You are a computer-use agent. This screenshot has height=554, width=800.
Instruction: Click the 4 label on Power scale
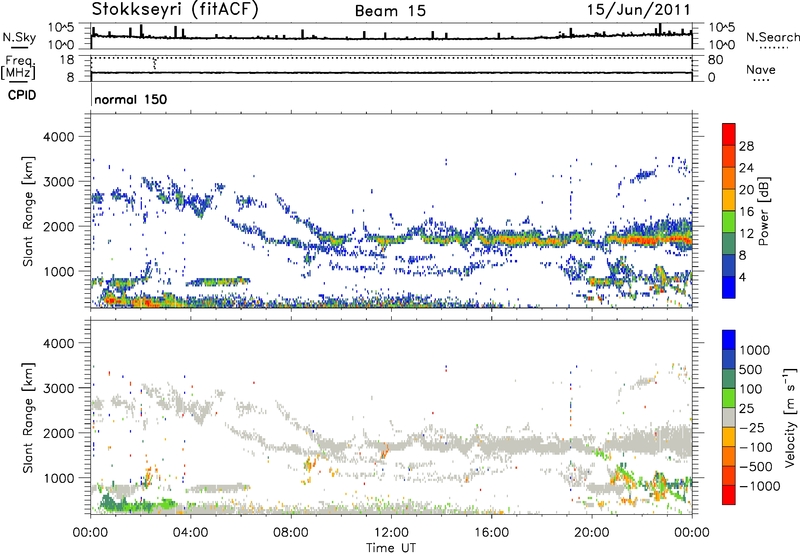(743, 278)
